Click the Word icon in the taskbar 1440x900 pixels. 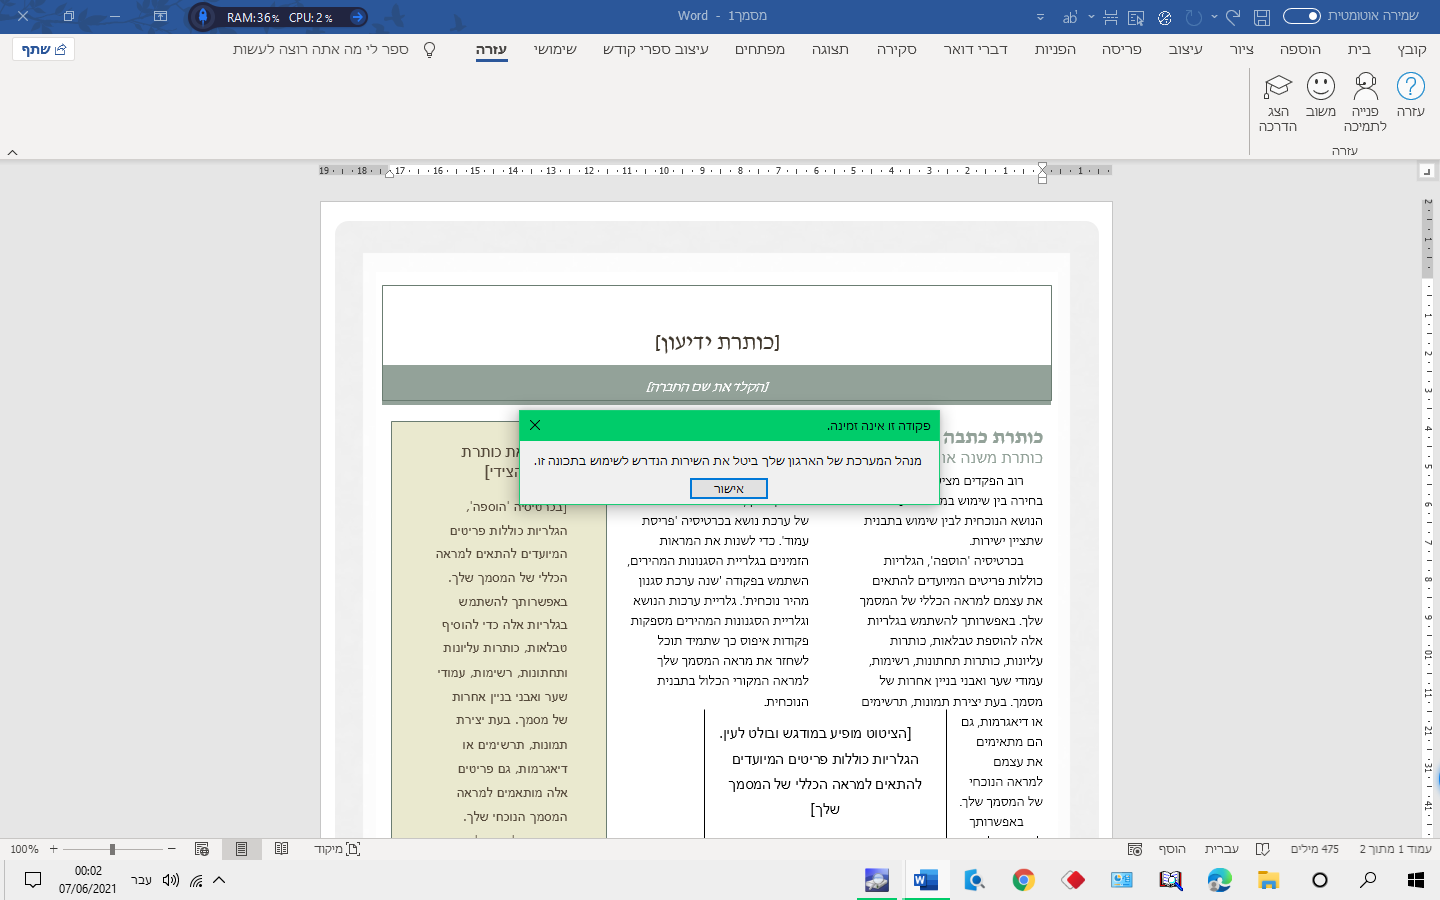click(x=925, y=880)
